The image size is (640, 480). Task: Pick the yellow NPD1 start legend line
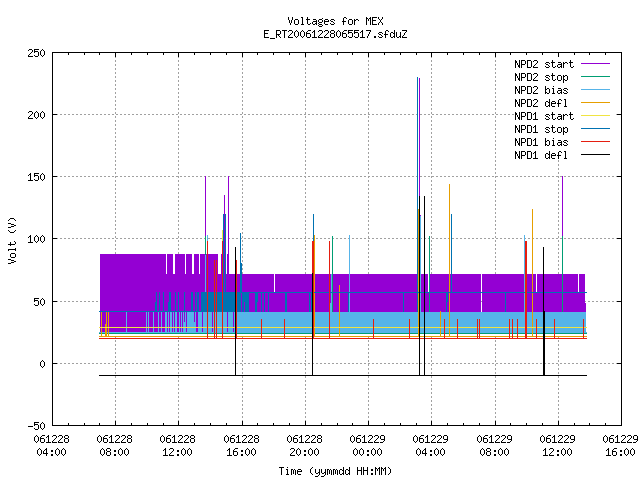(x=596, y=116)
